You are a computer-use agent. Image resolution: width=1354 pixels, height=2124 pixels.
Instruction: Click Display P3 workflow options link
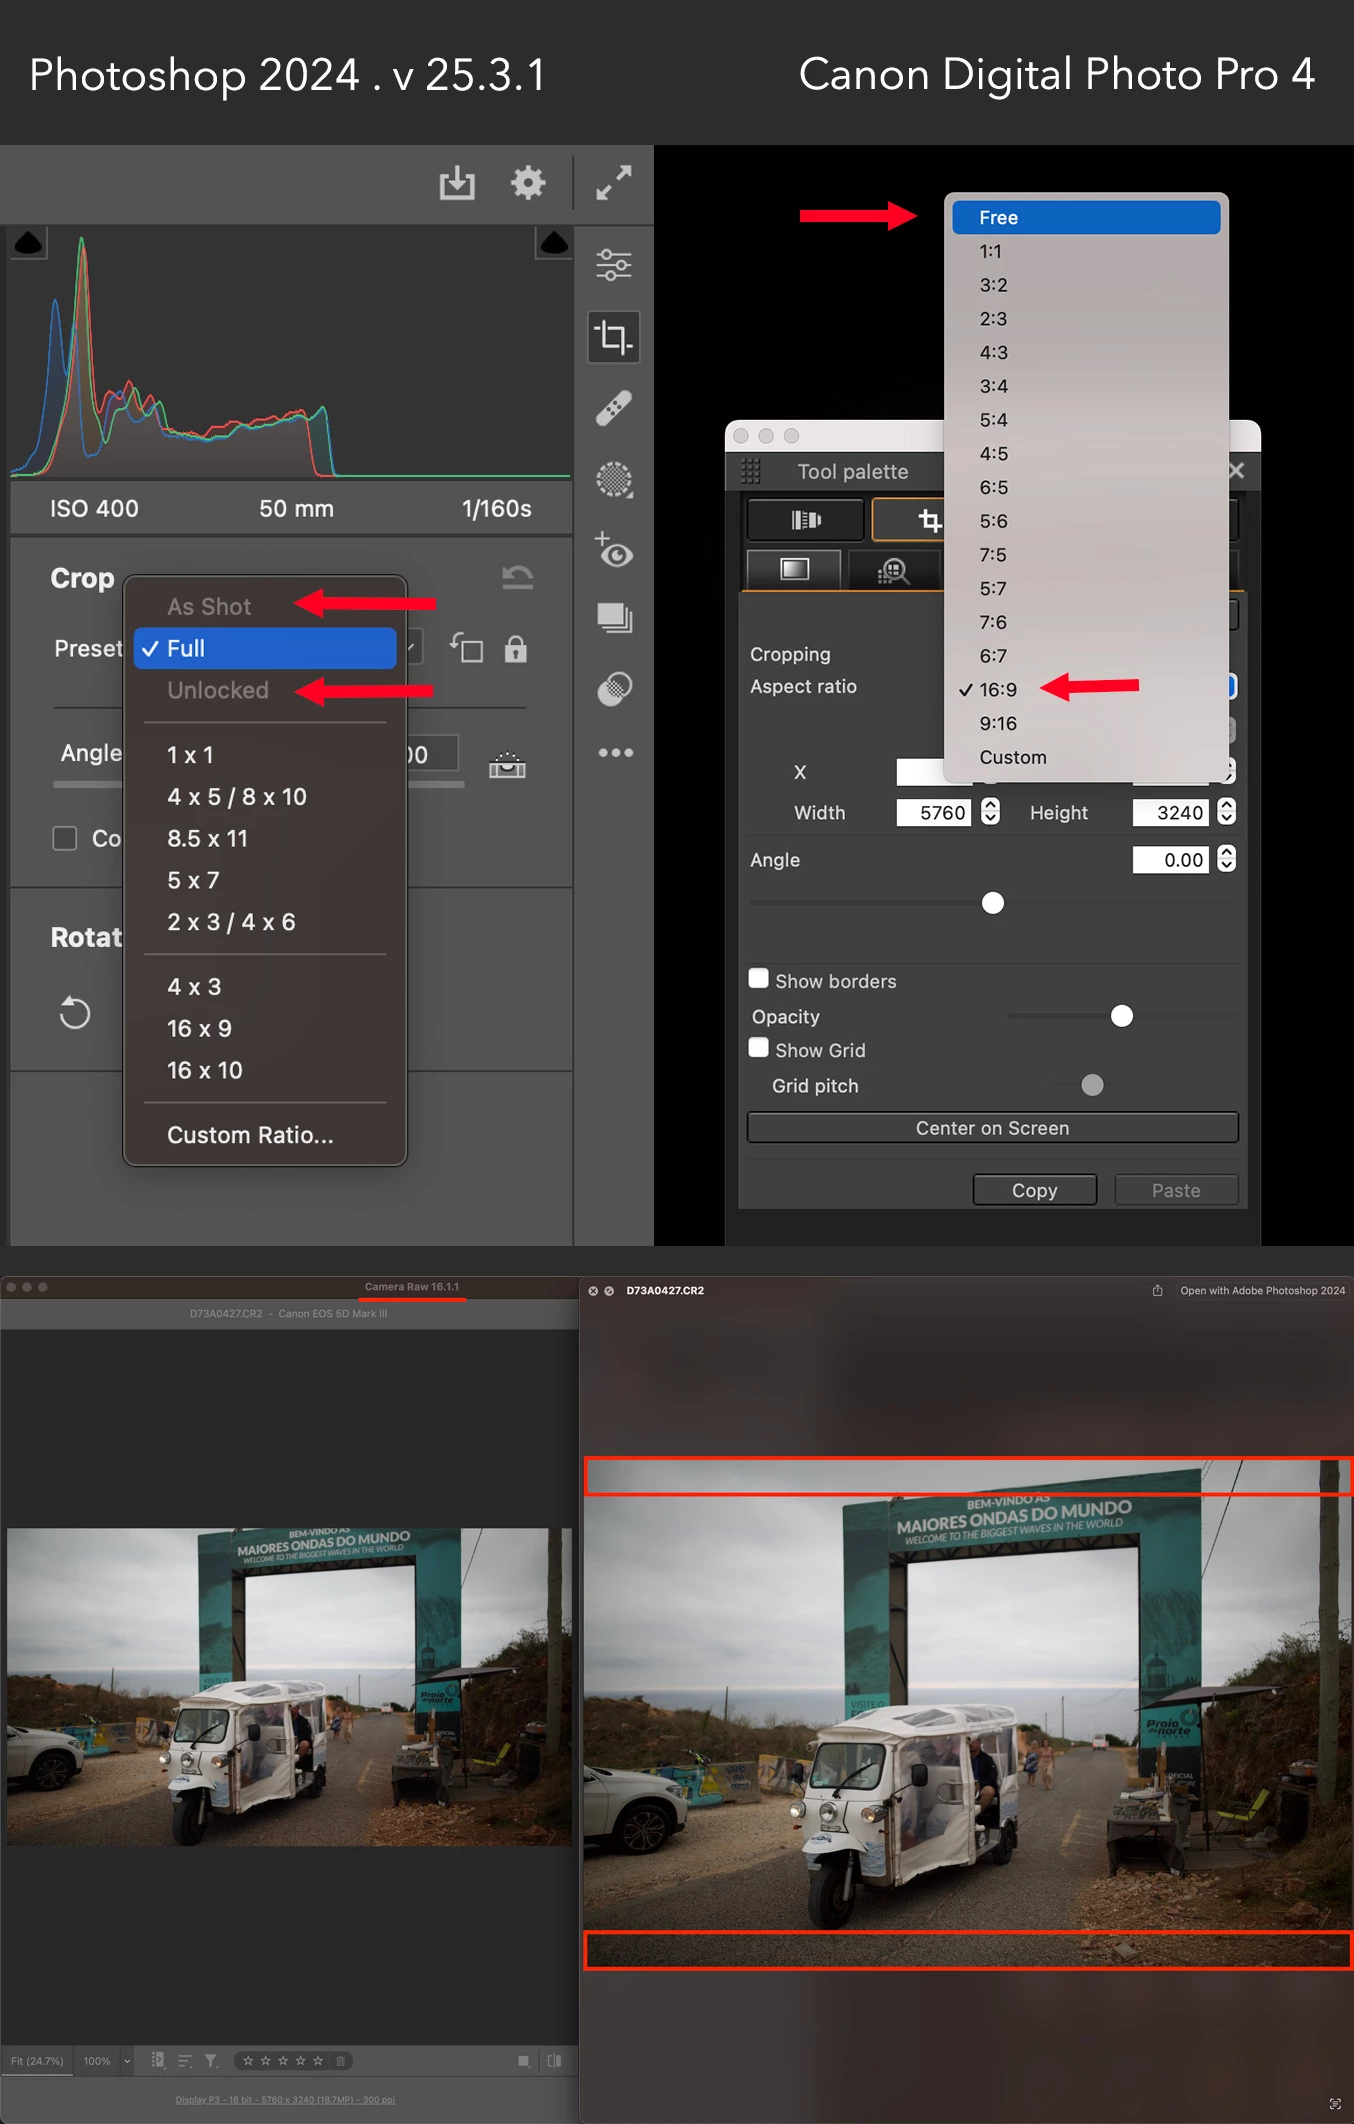click(x=285, y=2099)
